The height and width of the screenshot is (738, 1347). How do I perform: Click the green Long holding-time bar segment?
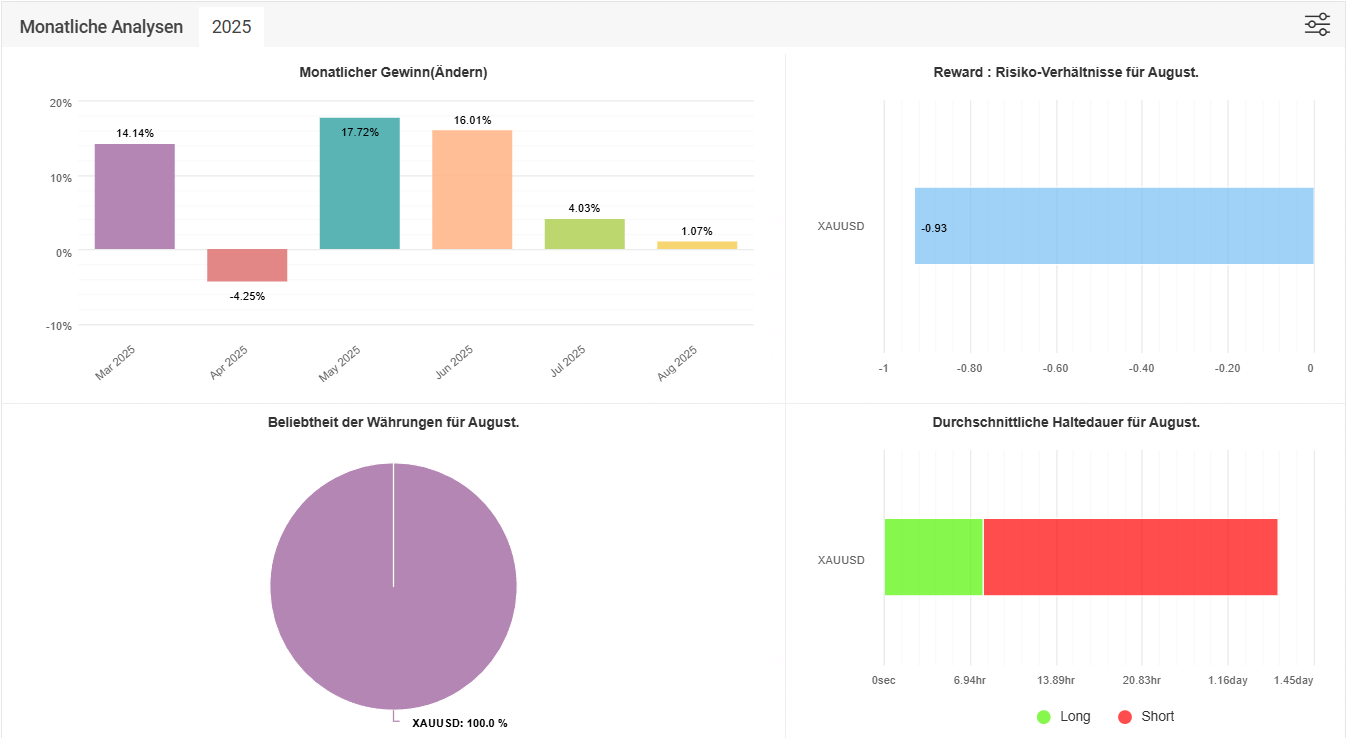933,557
